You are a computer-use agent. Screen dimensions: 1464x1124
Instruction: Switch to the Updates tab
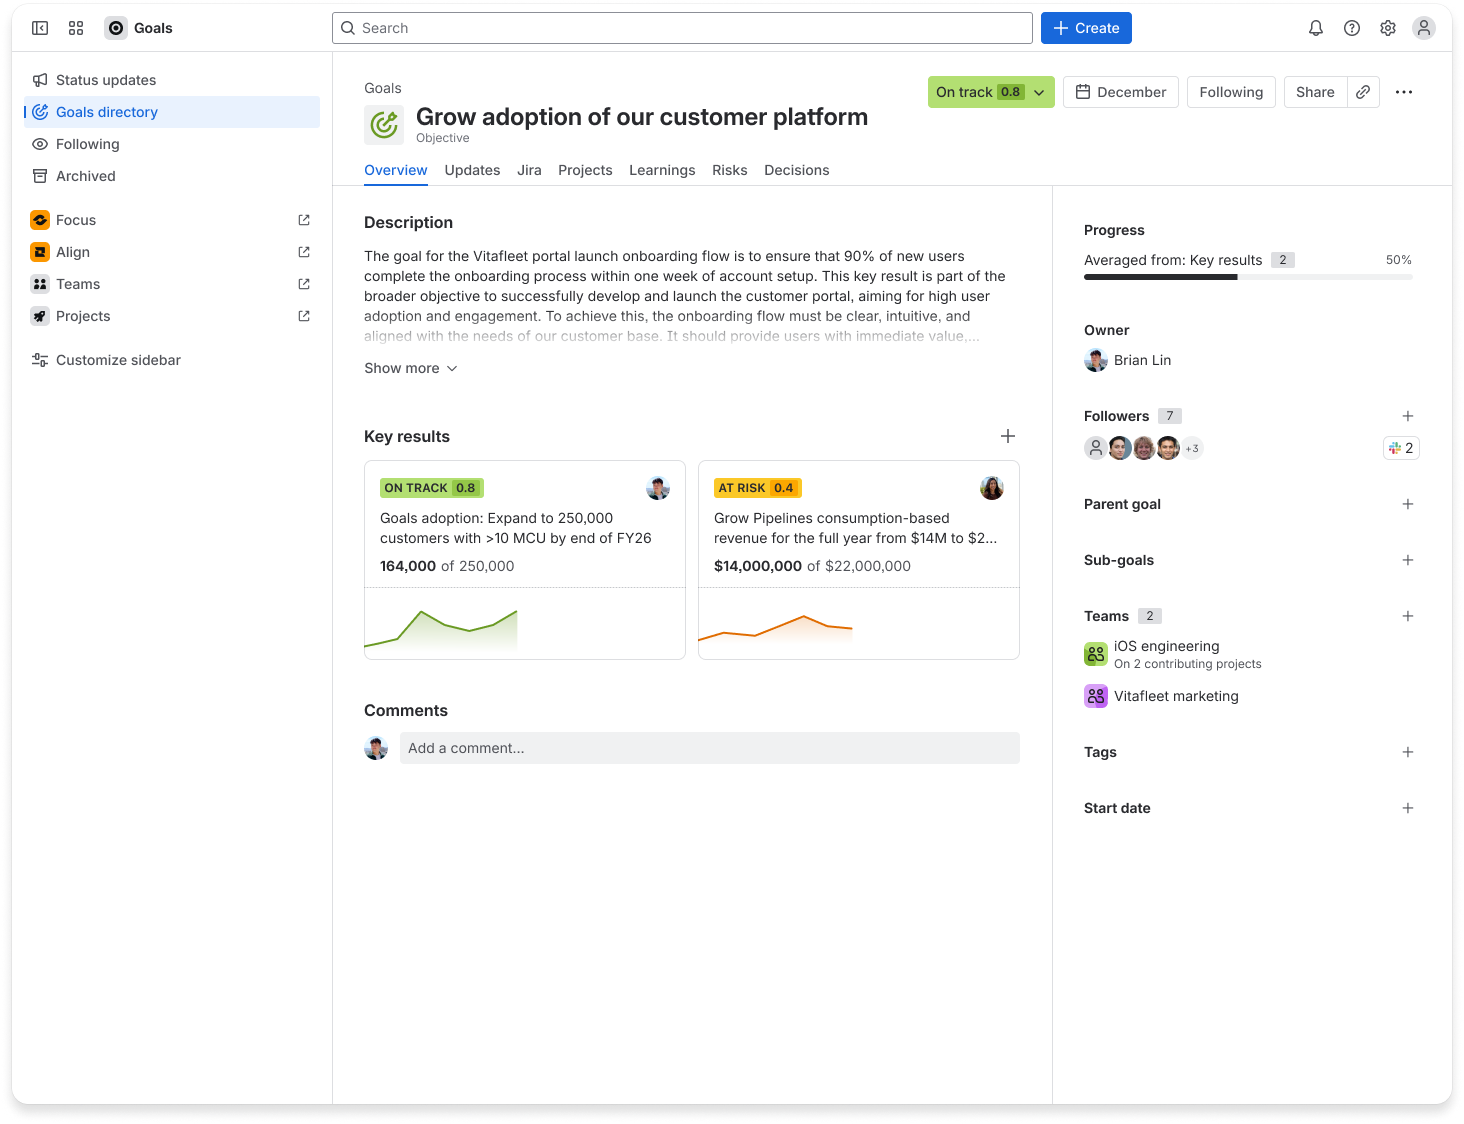point(472,170)
